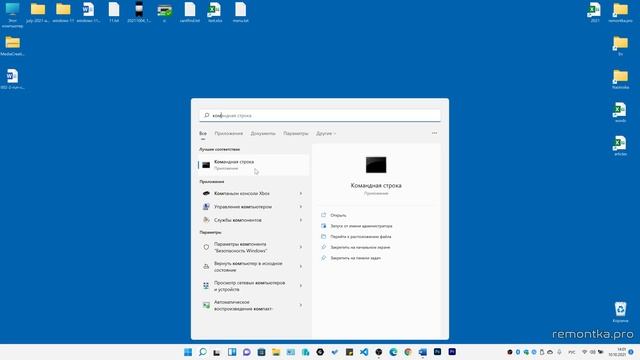The height and width of the screenshot is (360, 640).
Task: Select the 11.txt file on the desktop
Action: click(x=114, y=12)
